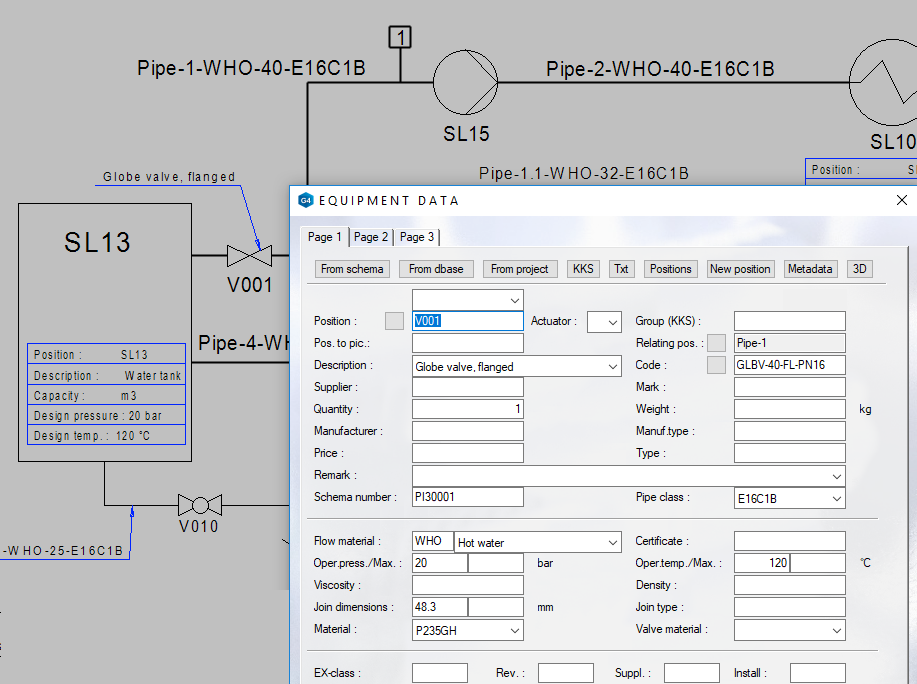This screenshot has width=917, height=684.
Task: Click the numbered 1 flag marker
Action: pyautogui.click(x=400, y=38)
